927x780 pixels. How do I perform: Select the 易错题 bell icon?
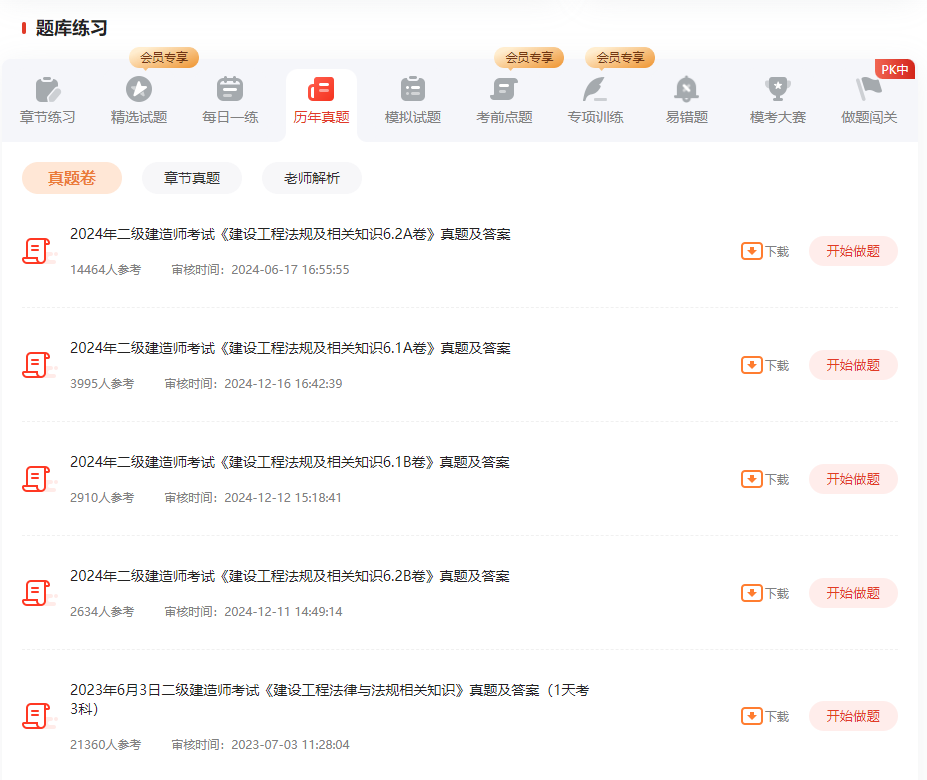click(x=686, y=89)
